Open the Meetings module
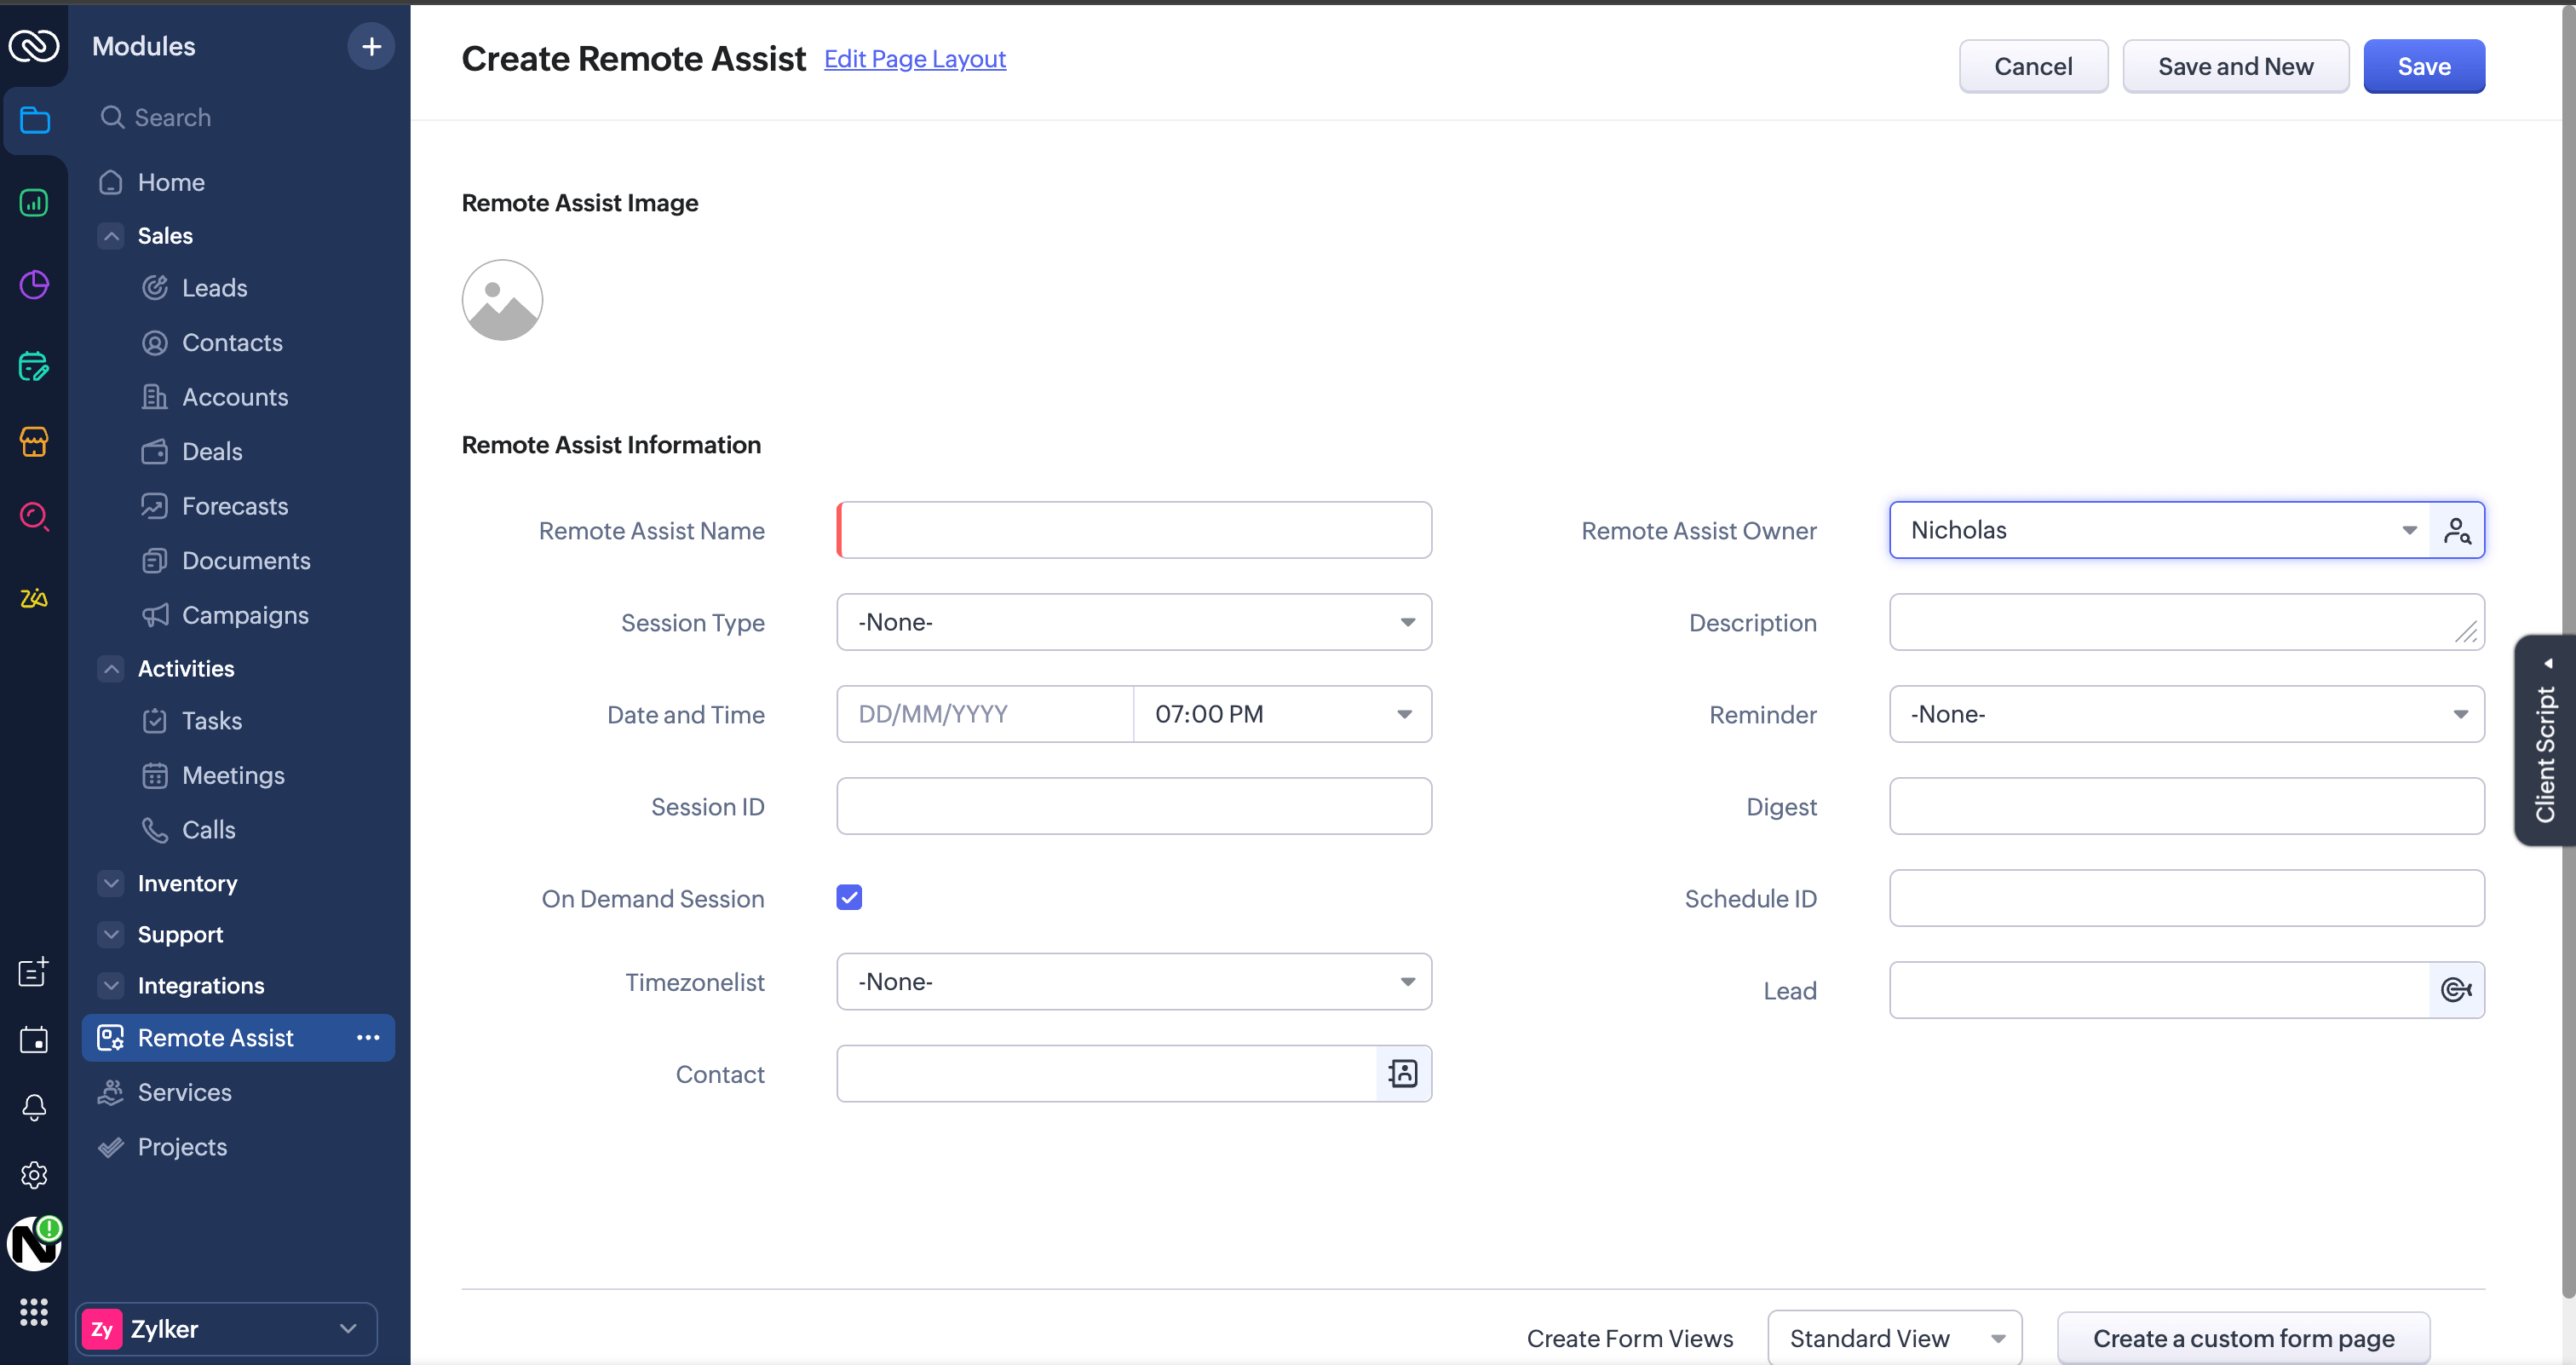2576x1365 pixels. click(233, 775)
